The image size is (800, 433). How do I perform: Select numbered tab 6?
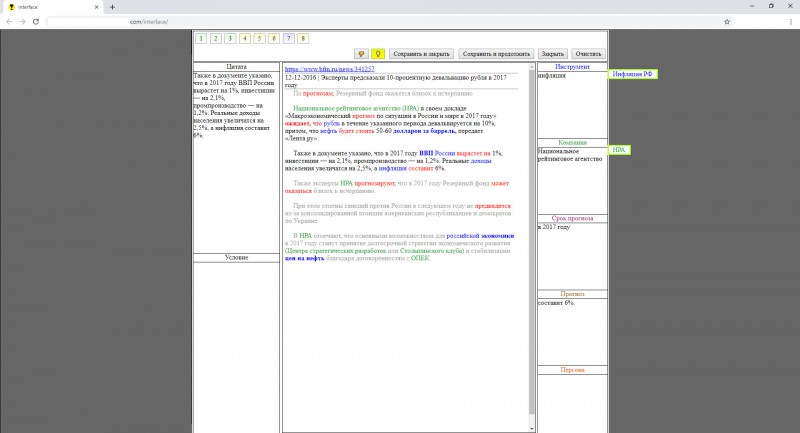pyautogui.click(x=274, y=38)
